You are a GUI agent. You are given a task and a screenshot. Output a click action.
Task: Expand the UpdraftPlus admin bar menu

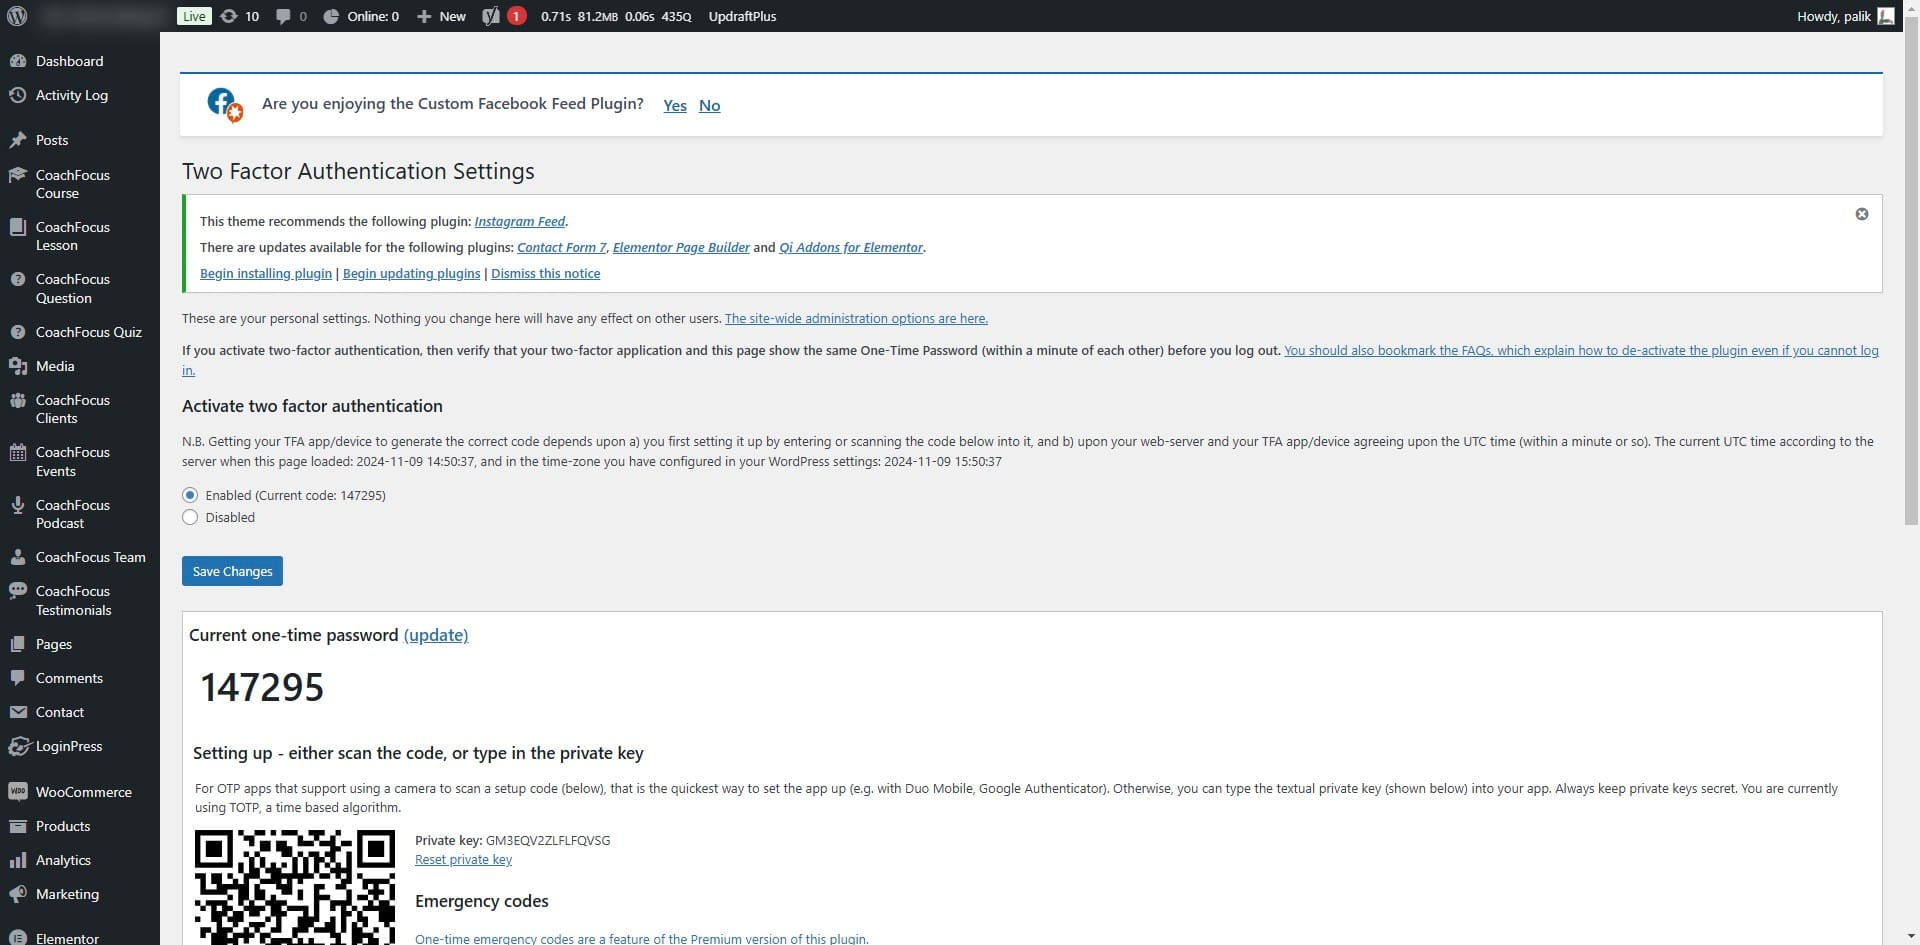[741, 16]
